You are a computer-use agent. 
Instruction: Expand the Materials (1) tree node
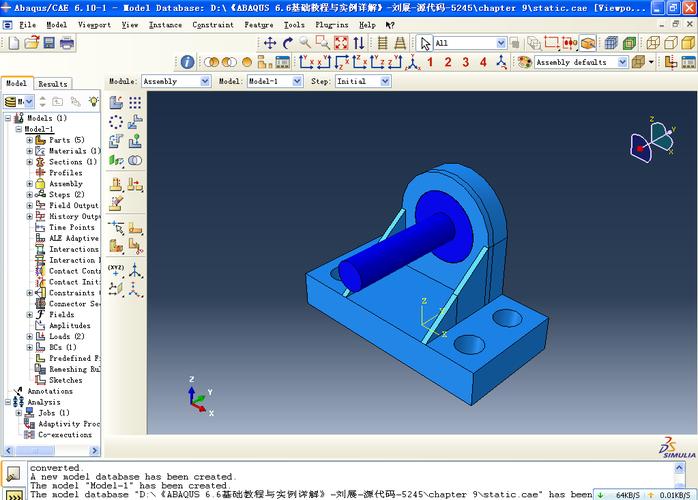click(x=29, y=151)
